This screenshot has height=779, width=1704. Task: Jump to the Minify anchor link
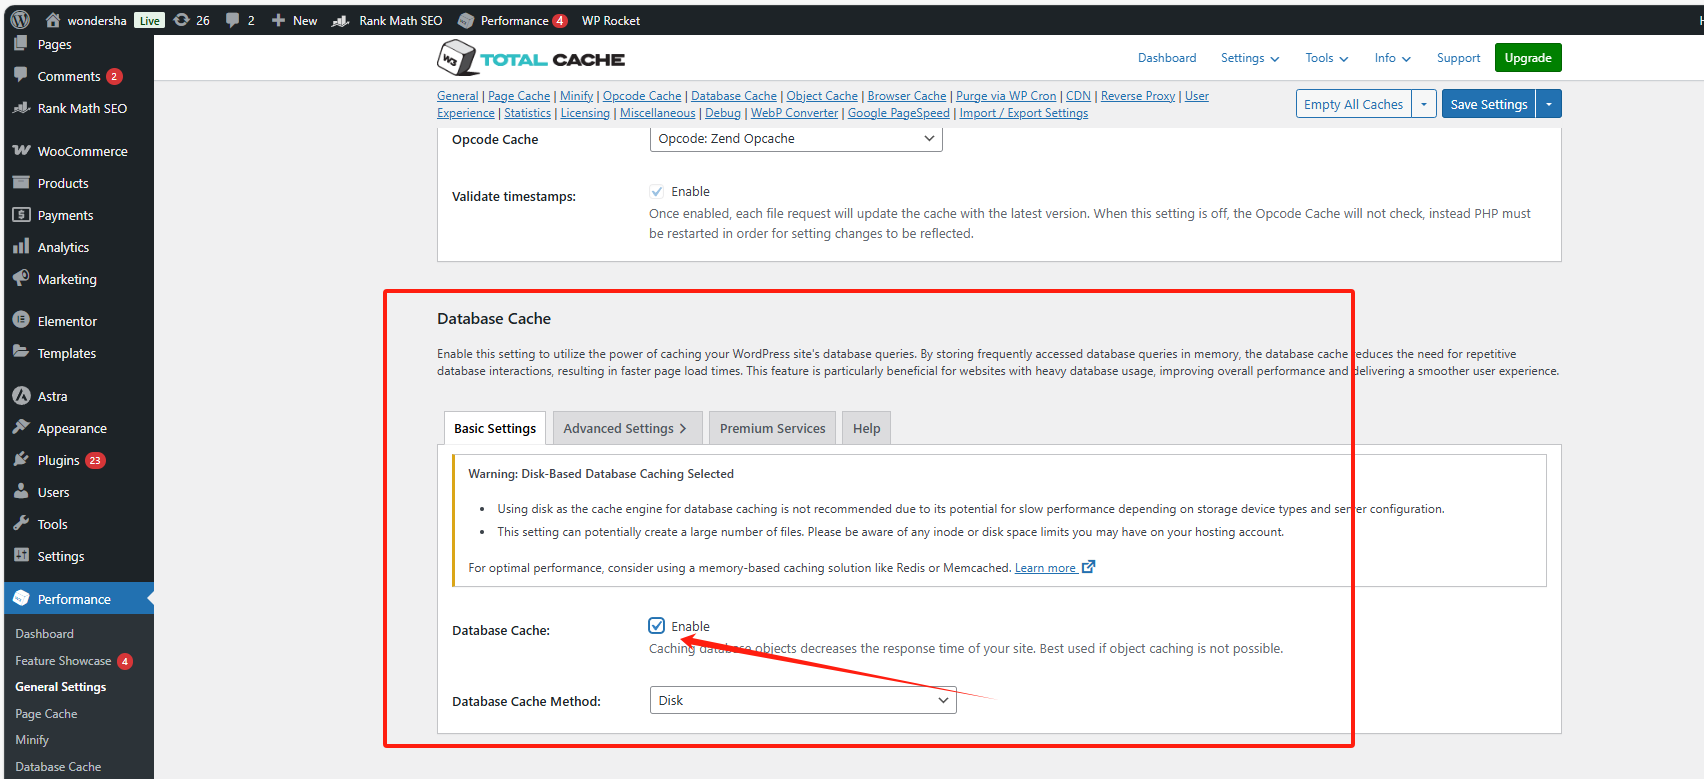577,96
